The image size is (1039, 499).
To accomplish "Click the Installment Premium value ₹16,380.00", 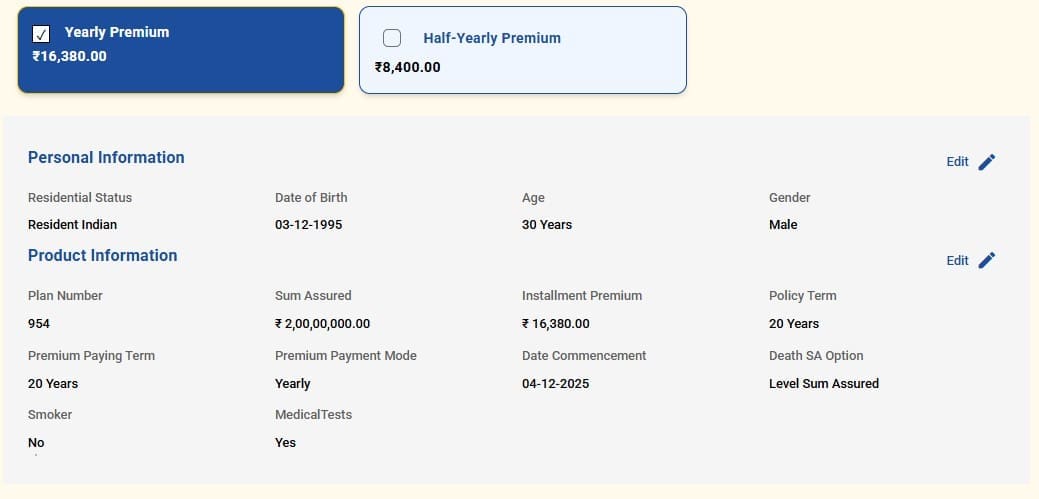I will pos(555,324).
